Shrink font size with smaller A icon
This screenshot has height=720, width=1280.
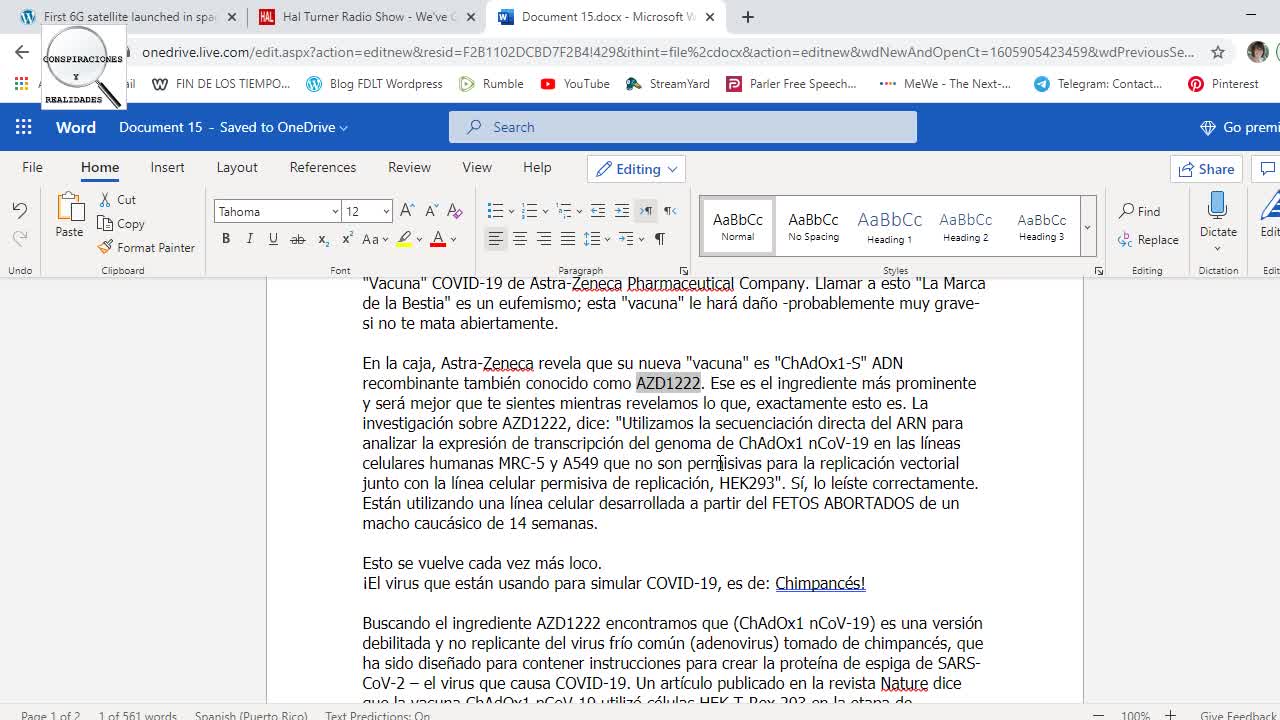pos(431,211)
